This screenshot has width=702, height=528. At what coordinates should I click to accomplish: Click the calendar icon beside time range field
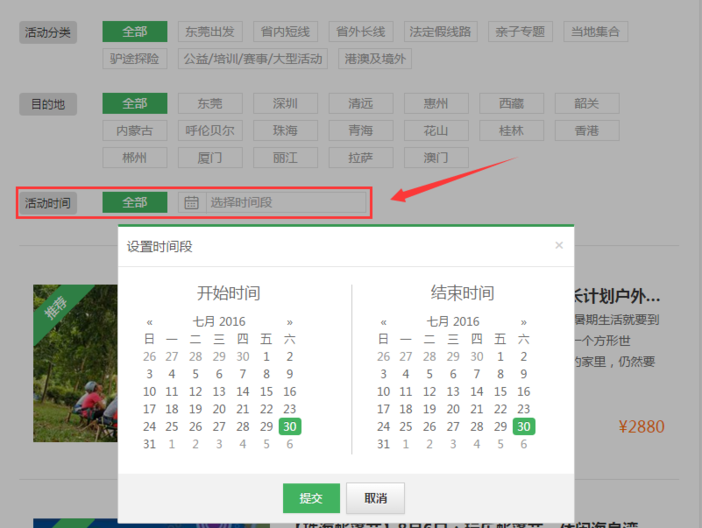(x=190, y=203)
